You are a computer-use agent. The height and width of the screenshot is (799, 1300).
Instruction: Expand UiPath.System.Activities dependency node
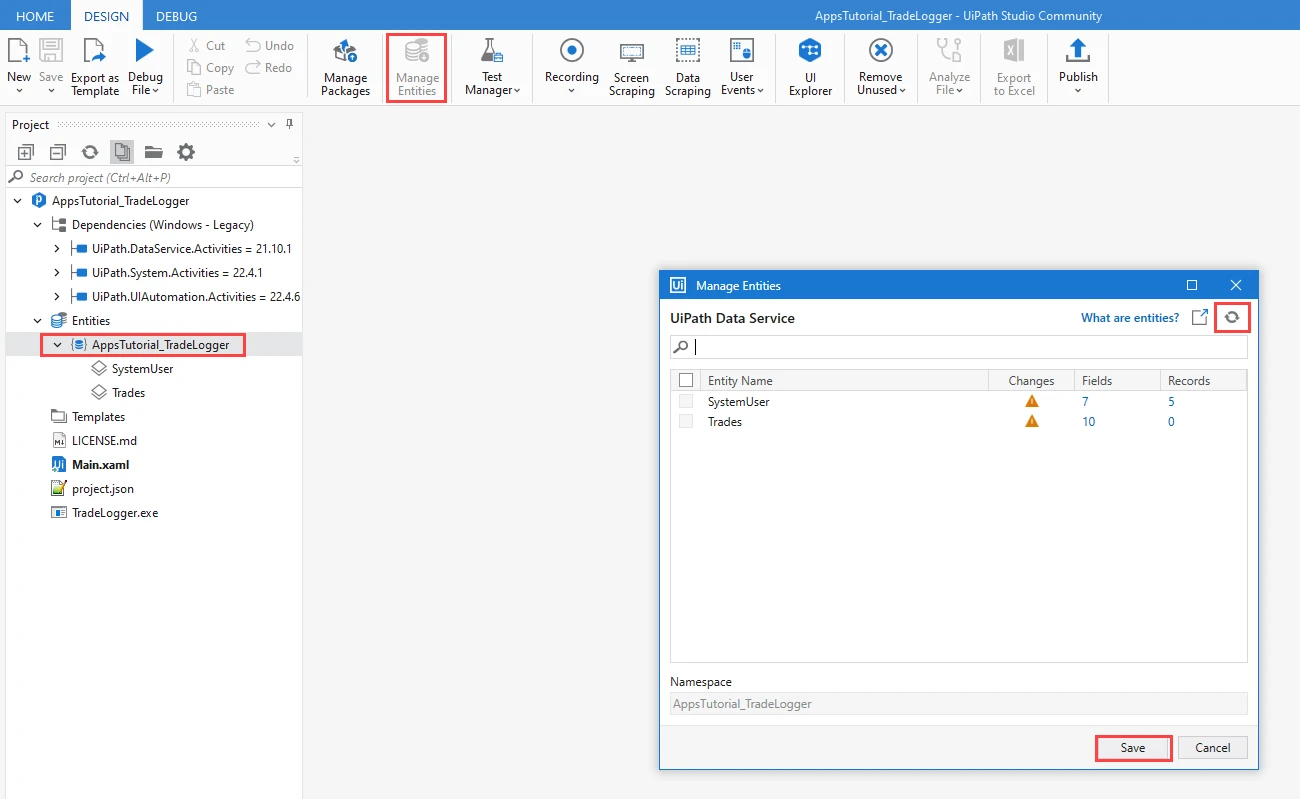(57, 273)
